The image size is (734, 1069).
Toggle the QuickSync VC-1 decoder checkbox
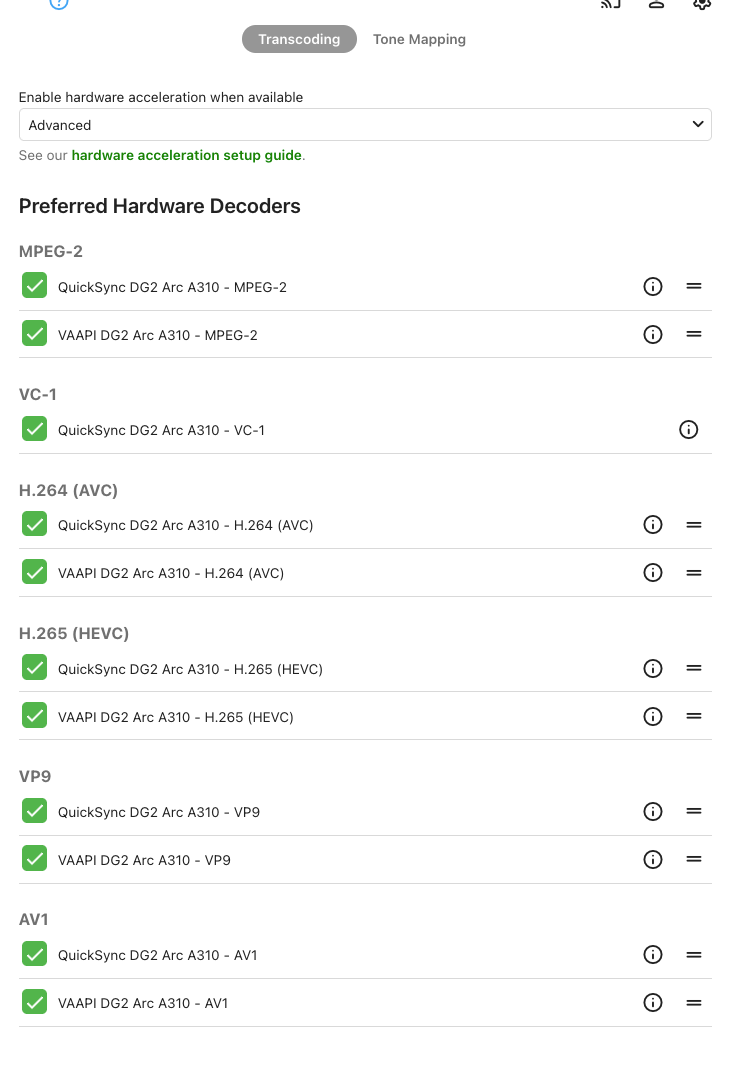click(34, 429)
